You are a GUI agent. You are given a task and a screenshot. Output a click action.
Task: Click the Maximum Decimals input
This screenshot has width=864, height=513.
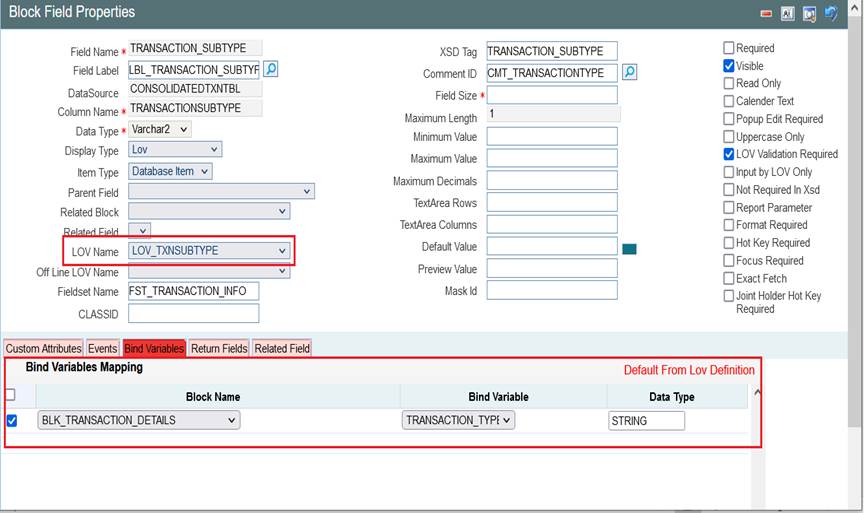552,180
